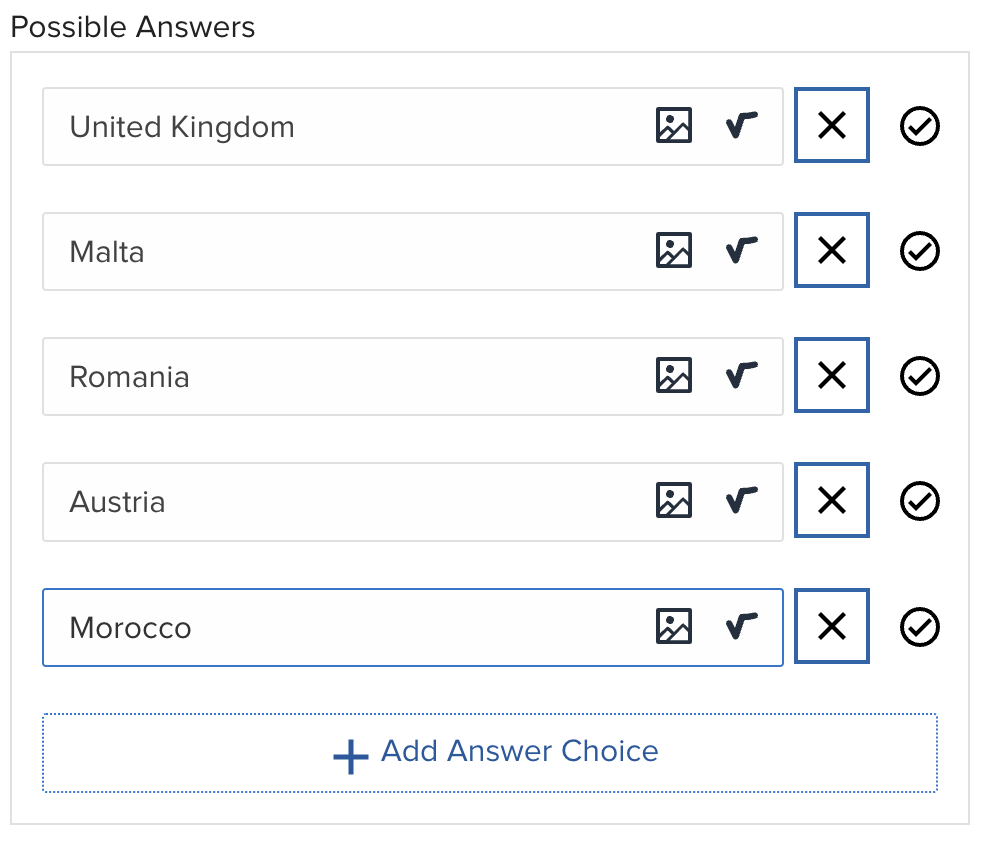Mark Morocco as correct answer
The image size is (996, 842).
(919, 627)
